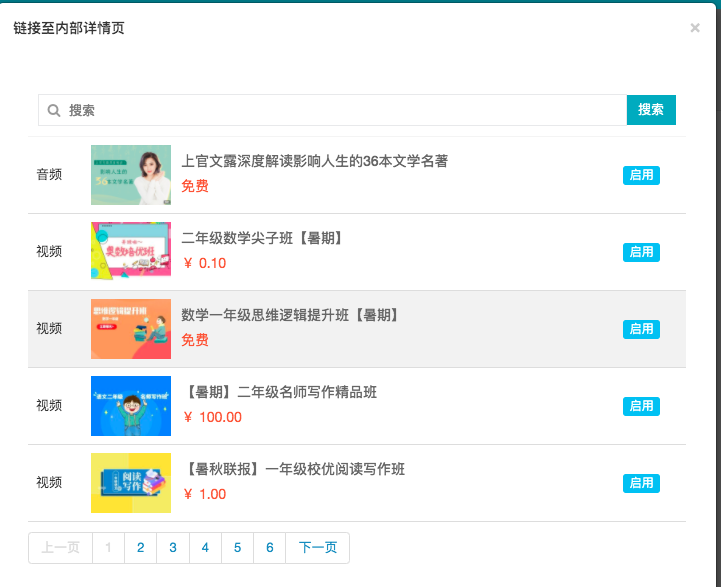721x587 pixels.
Task: Go to page 3
Action: (x=173, y=548)
